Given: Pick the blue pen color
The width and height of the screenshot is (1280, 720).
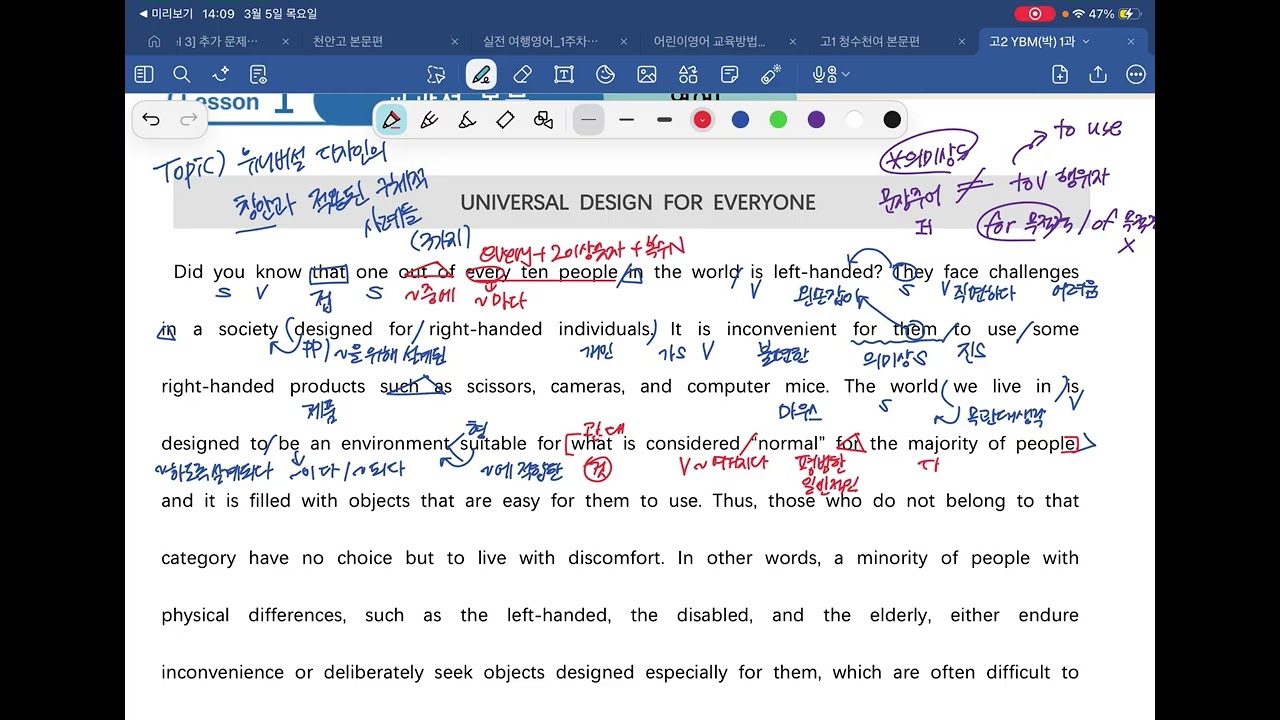Looking at the screenshot, I should tap(740, 120).
